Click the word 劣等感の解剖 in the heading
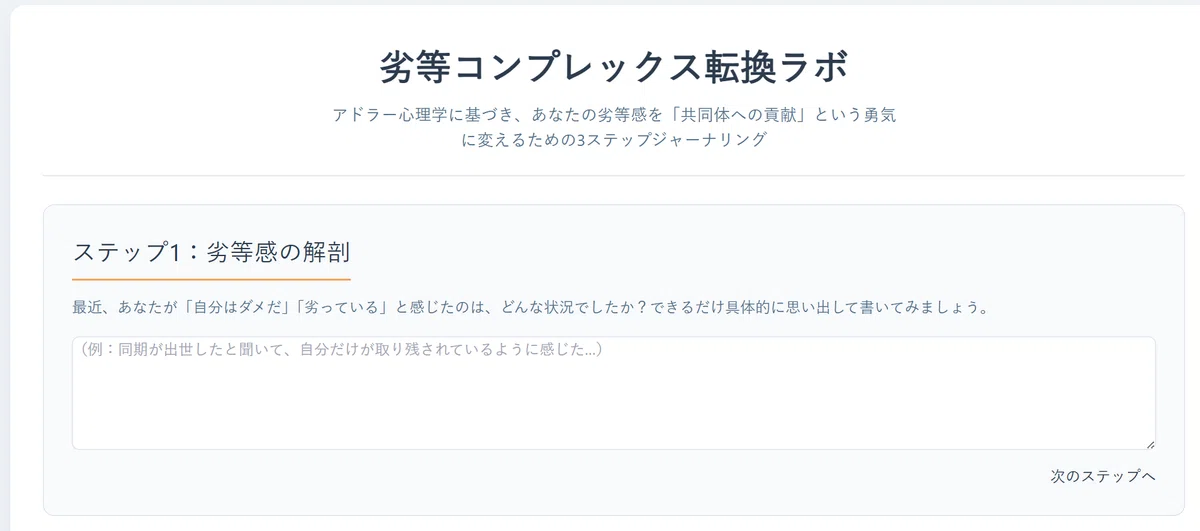The width and height of the screenshot is (1200, 531). click(x=278, y=253)
